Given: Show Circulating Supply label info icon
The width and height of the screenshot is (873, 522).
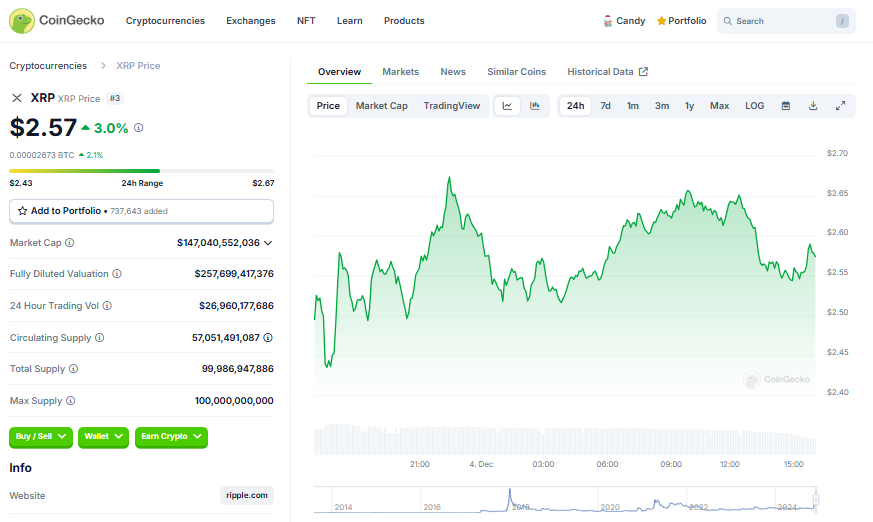Looking at the screenshot, I should tap(99, 338).
